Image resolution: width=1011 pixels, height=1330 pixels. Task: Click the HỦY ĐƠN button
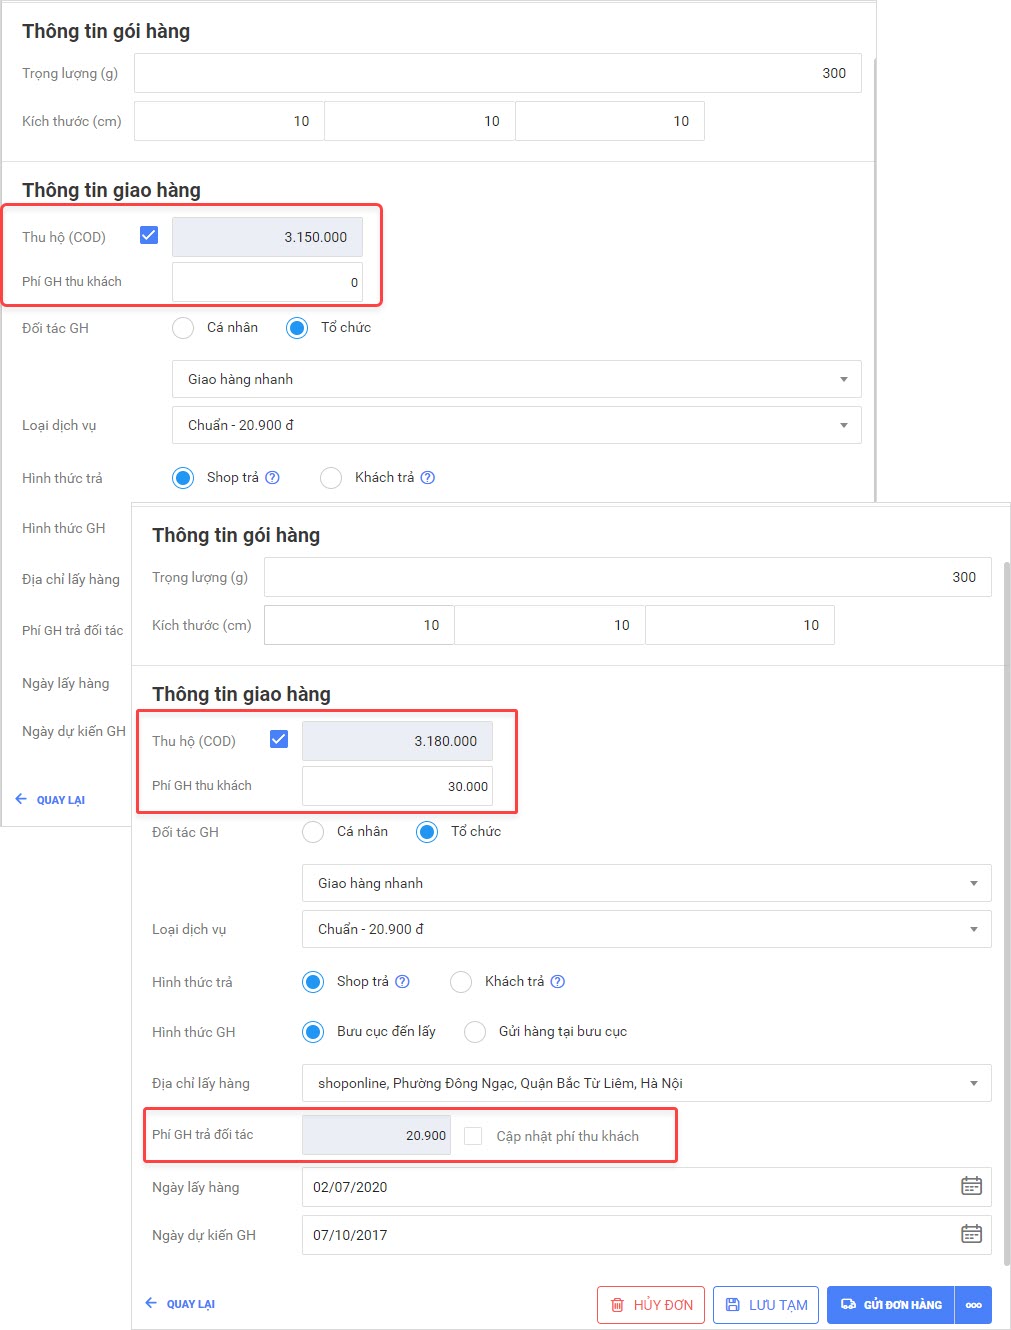[651, 1305]
